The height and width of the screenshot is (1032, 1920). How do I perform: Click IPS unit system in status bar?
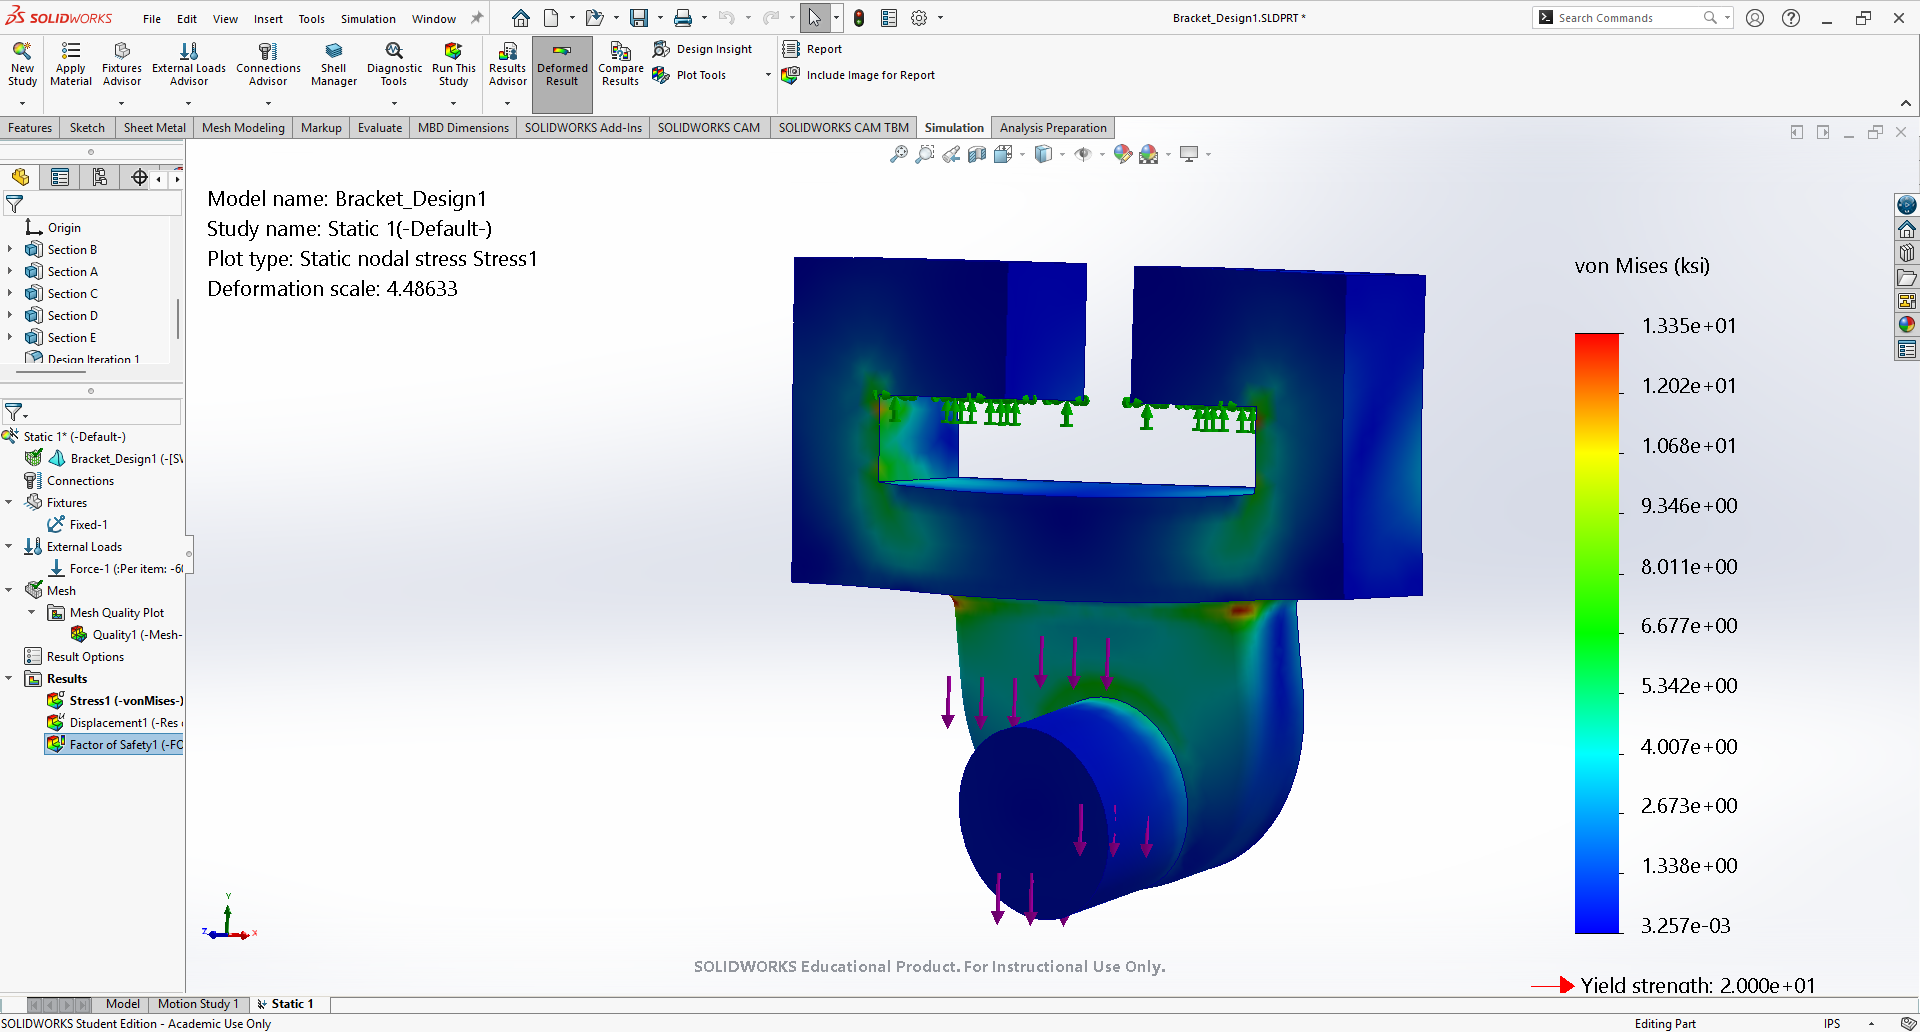pos(1832,1024)
